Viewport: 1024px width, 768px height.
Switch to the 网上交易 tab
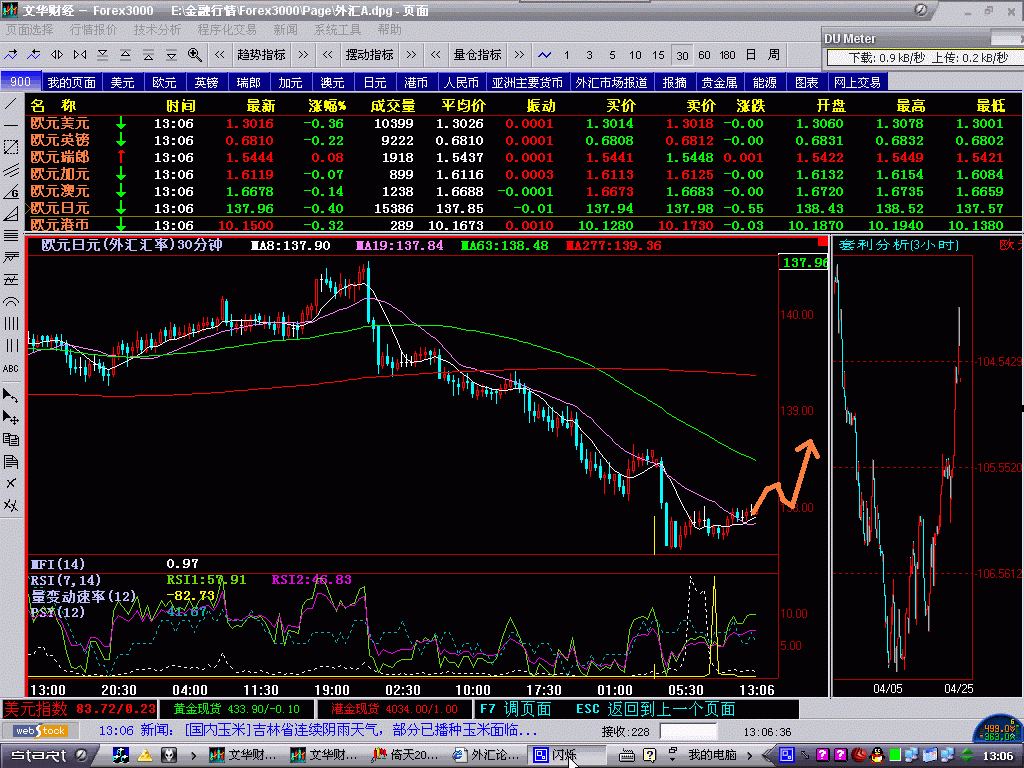pos(857,82)
